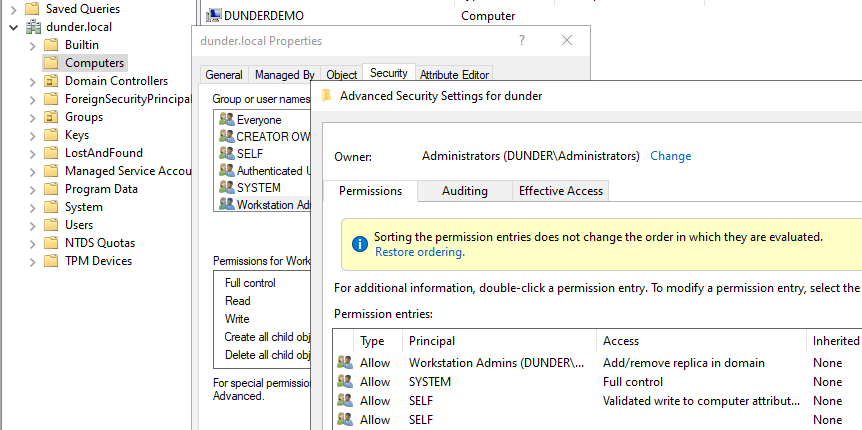Screen dimensions: 862x430
Task: Click the Keys folder icon
Action: coord(51,135)
